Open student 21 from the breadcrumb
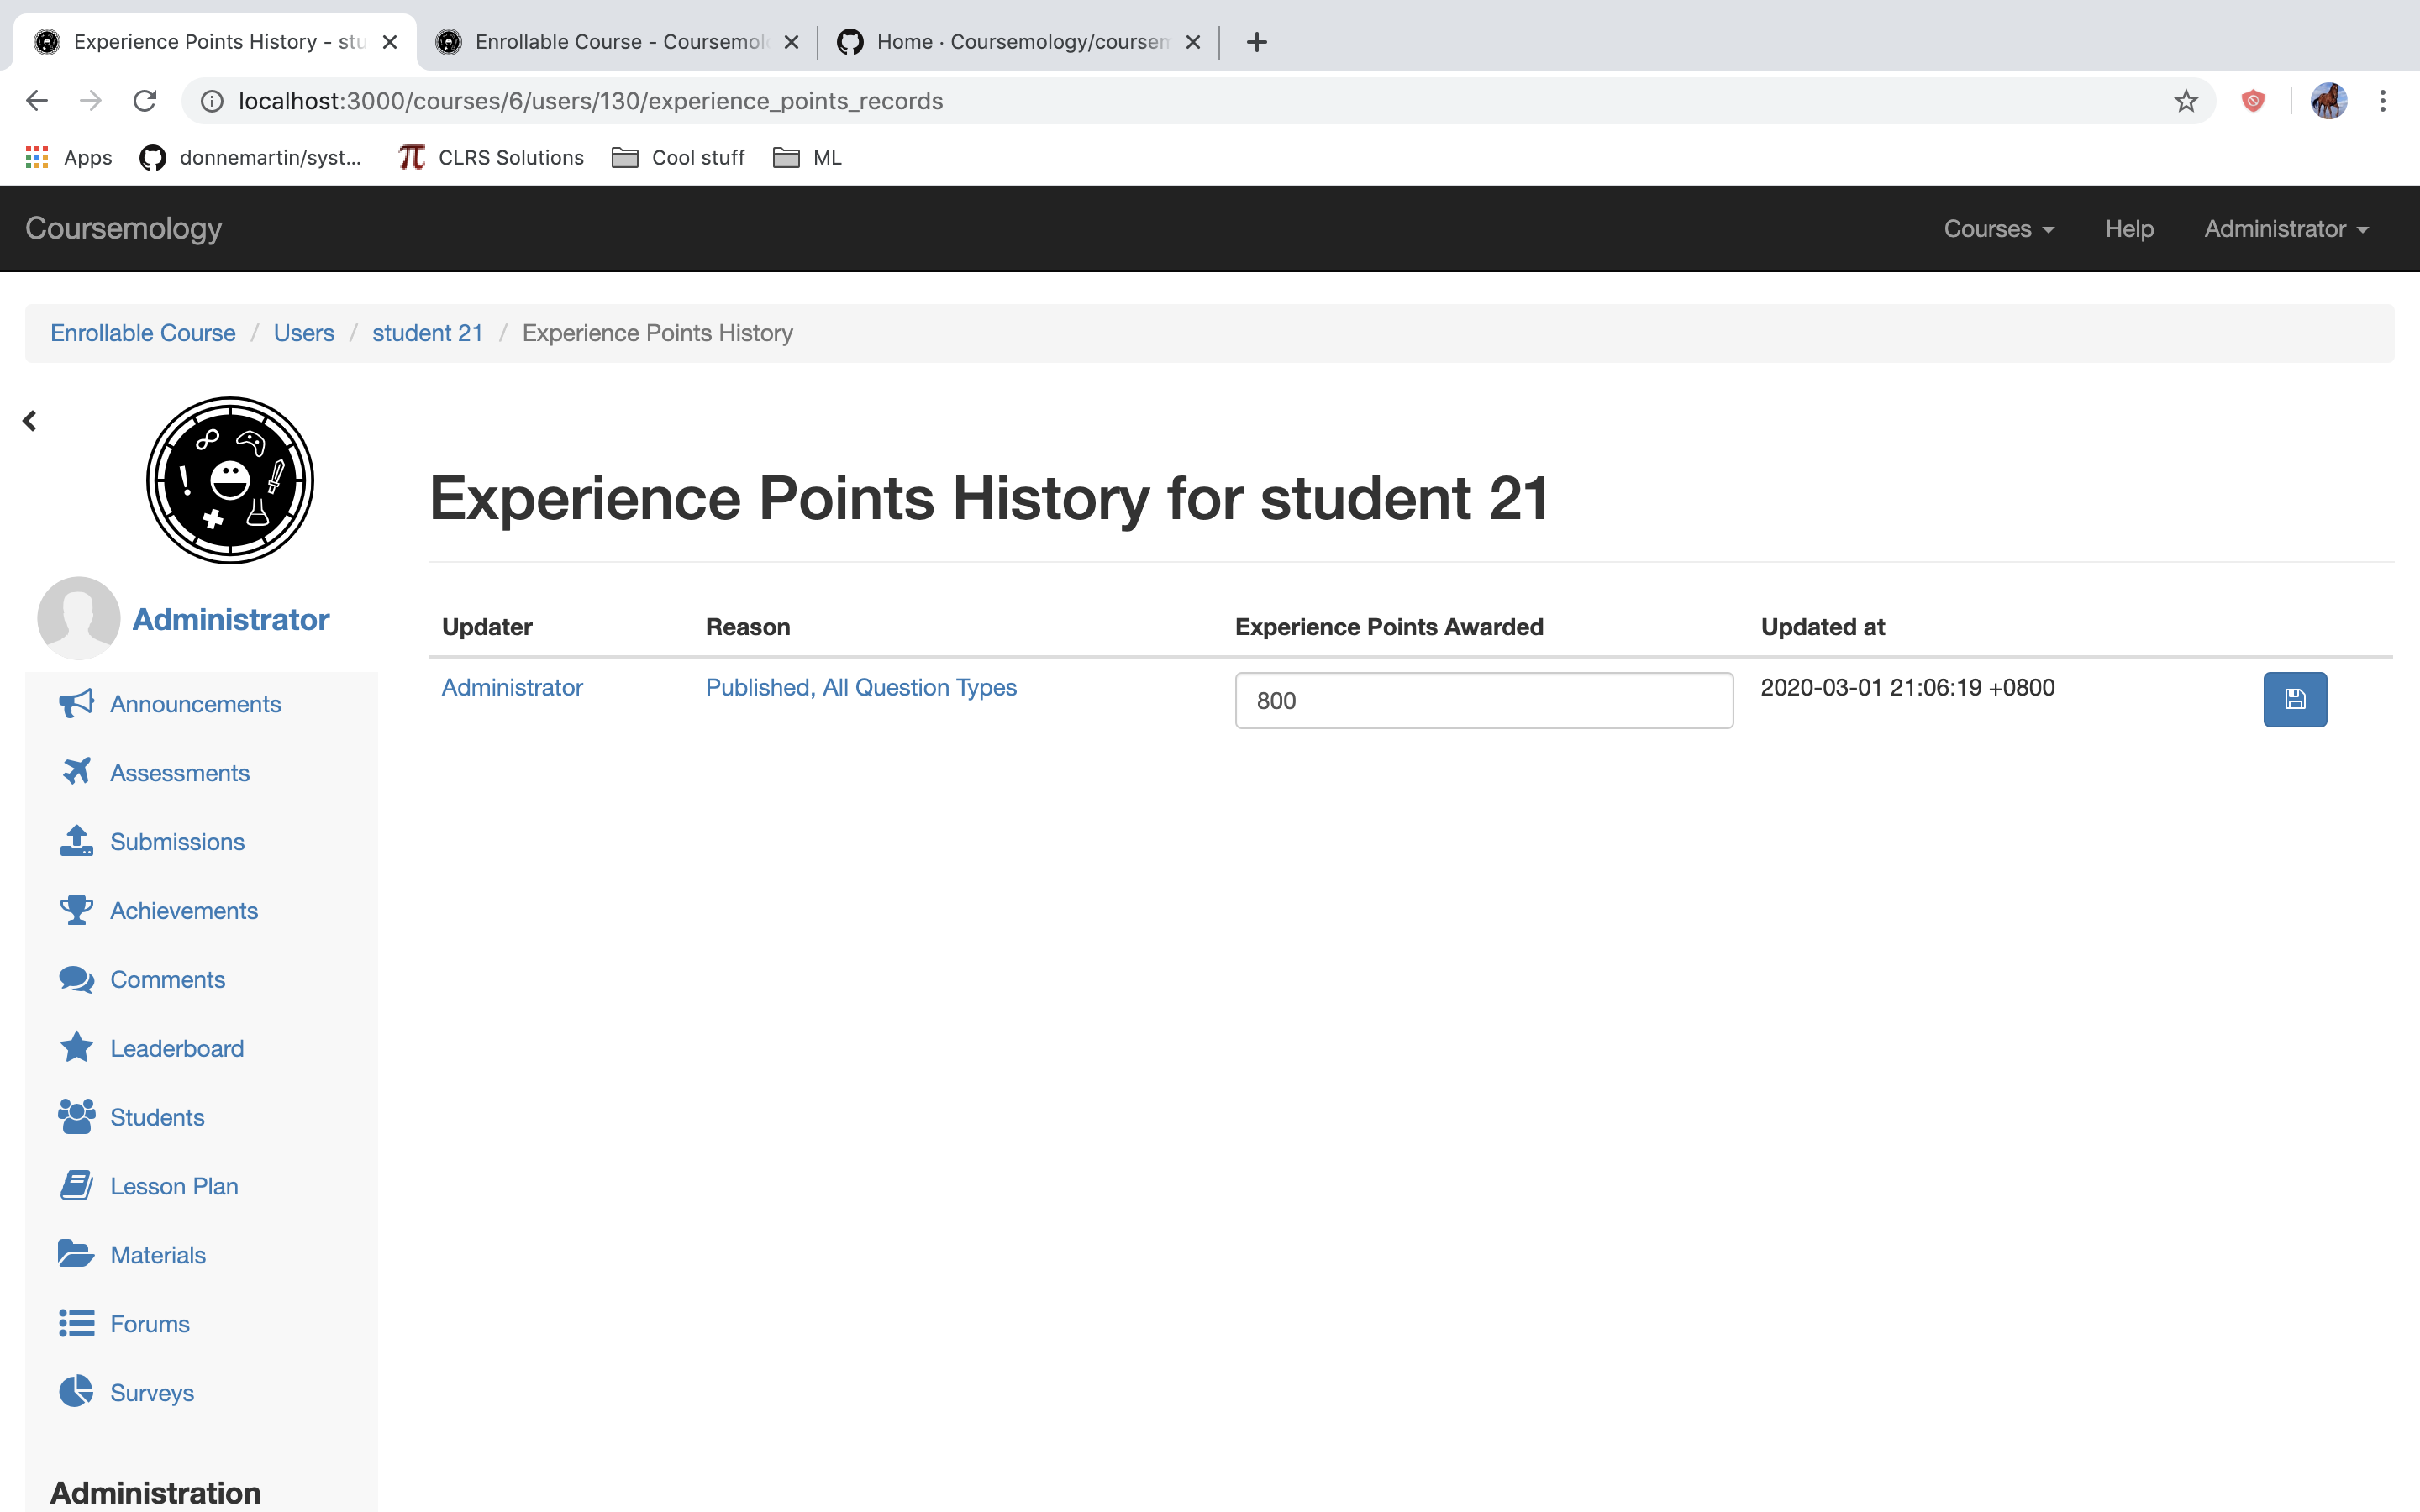This screenshot has width=2420, height=1512. pos(427,332)
